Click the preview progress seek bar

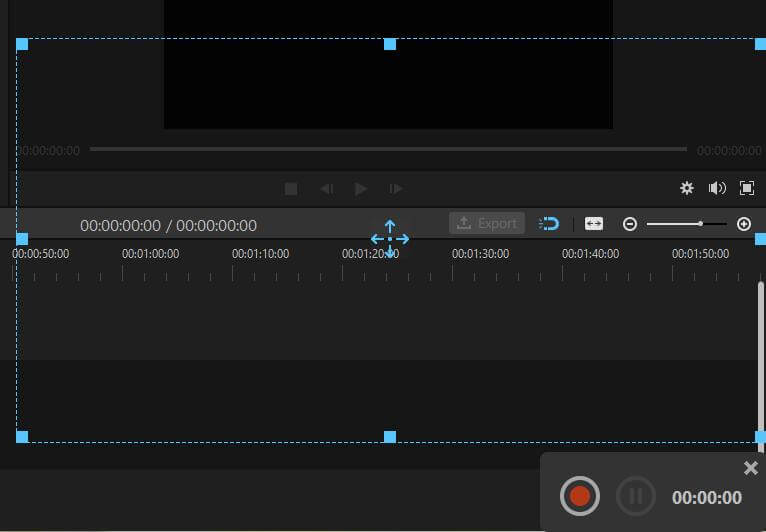[x=388, y=149]
